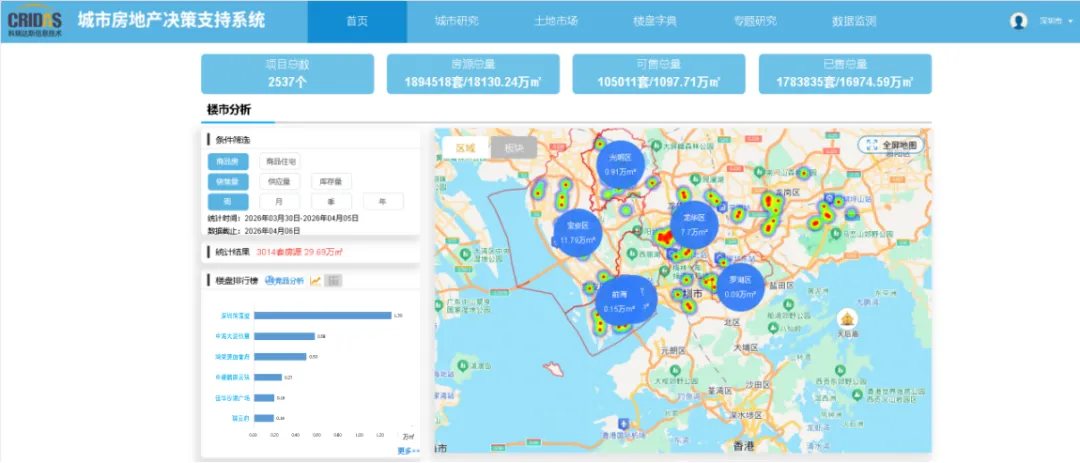The height and width of the screenshot is (463, 1080).
Task: Click the 天后庙 landmark icon on map
Action: 847,320
